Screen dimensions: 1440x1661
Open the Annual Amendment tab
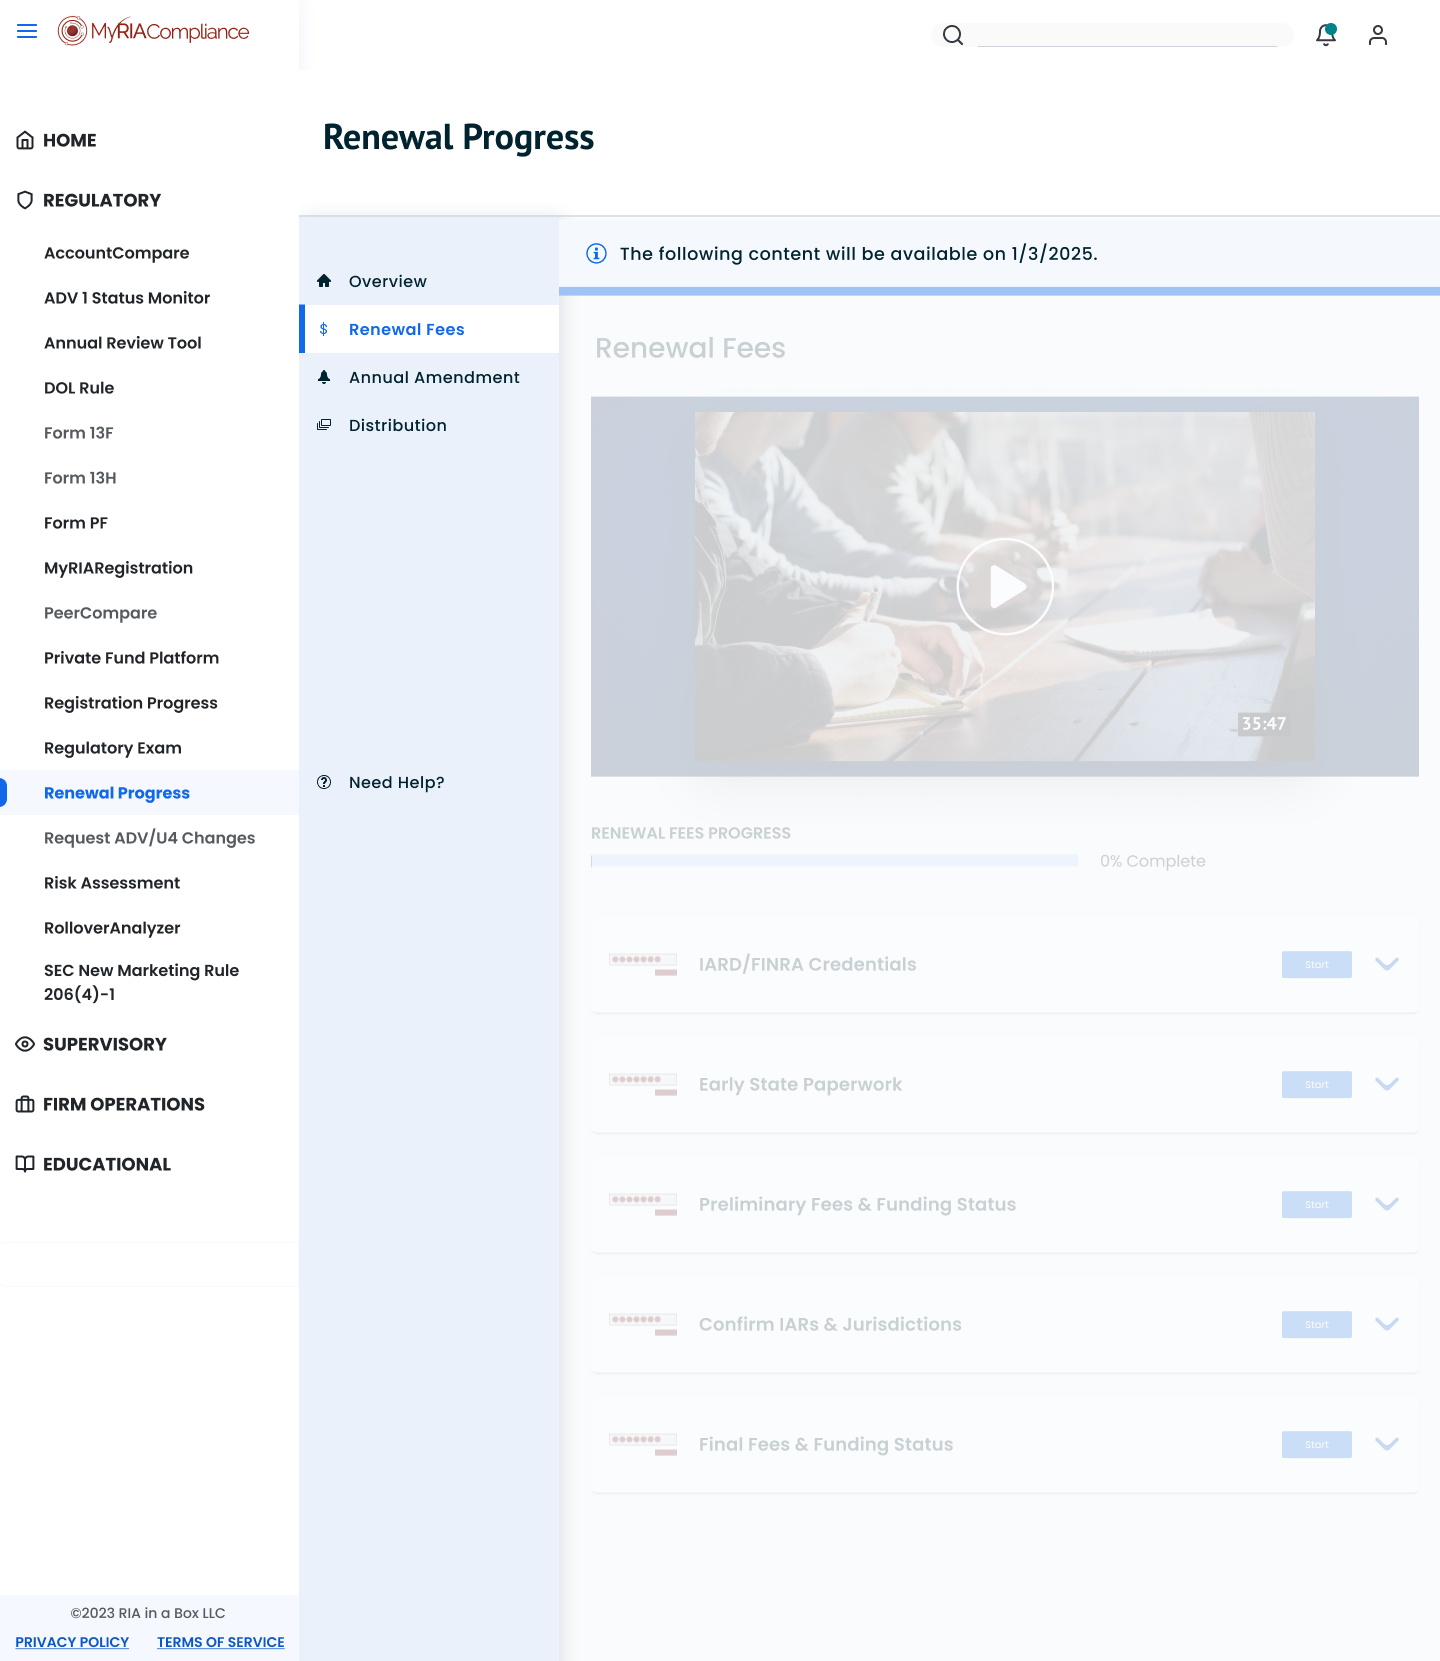pos(429,377)
